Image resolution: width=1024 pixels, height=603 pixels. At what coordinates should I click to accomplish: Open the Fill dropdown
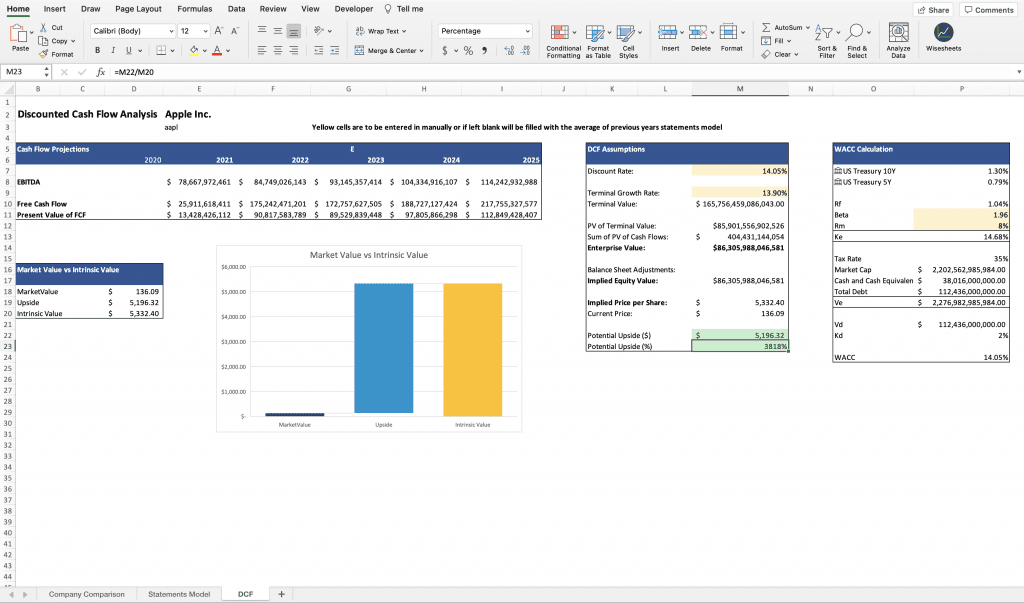(776, 41)
